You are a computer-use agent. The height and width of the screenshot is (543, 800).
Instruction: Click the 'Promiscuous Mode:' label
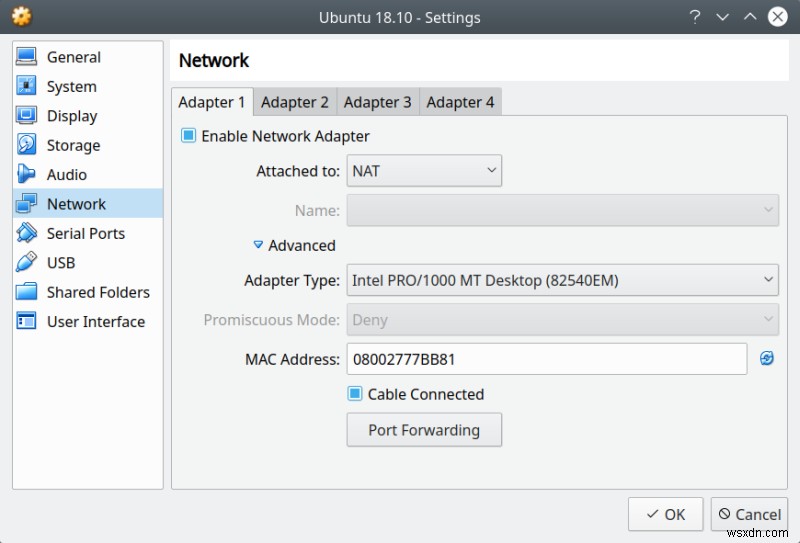(x=271, y=319)
